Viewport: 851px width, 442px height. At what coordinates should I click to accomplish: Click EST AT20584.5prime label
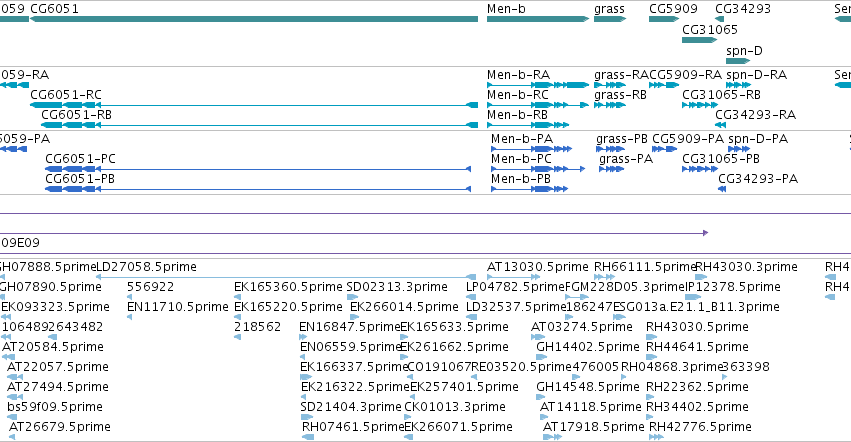pyautogui.click(x=53, y=346)
